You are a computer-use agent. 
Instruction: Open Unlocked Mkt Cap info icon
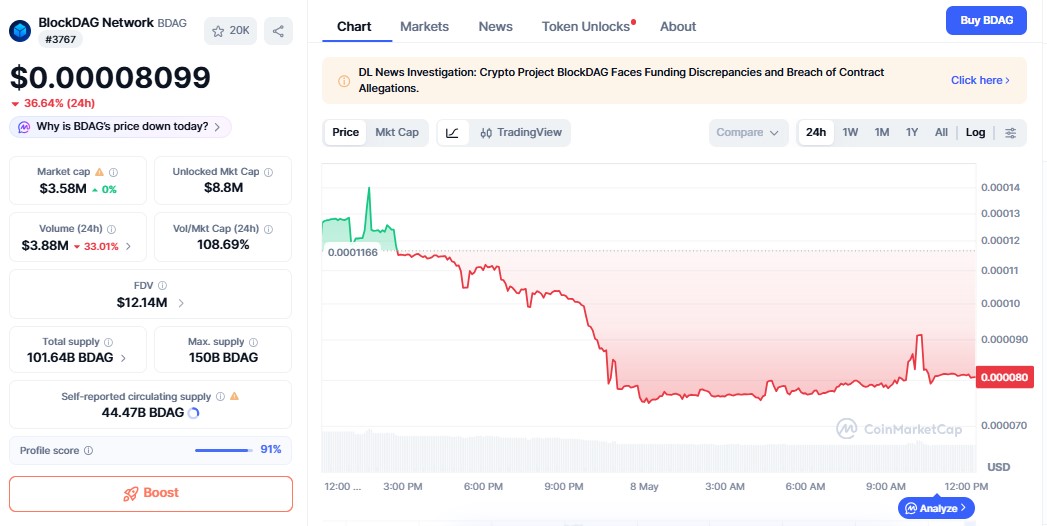(x=268, y=172)
